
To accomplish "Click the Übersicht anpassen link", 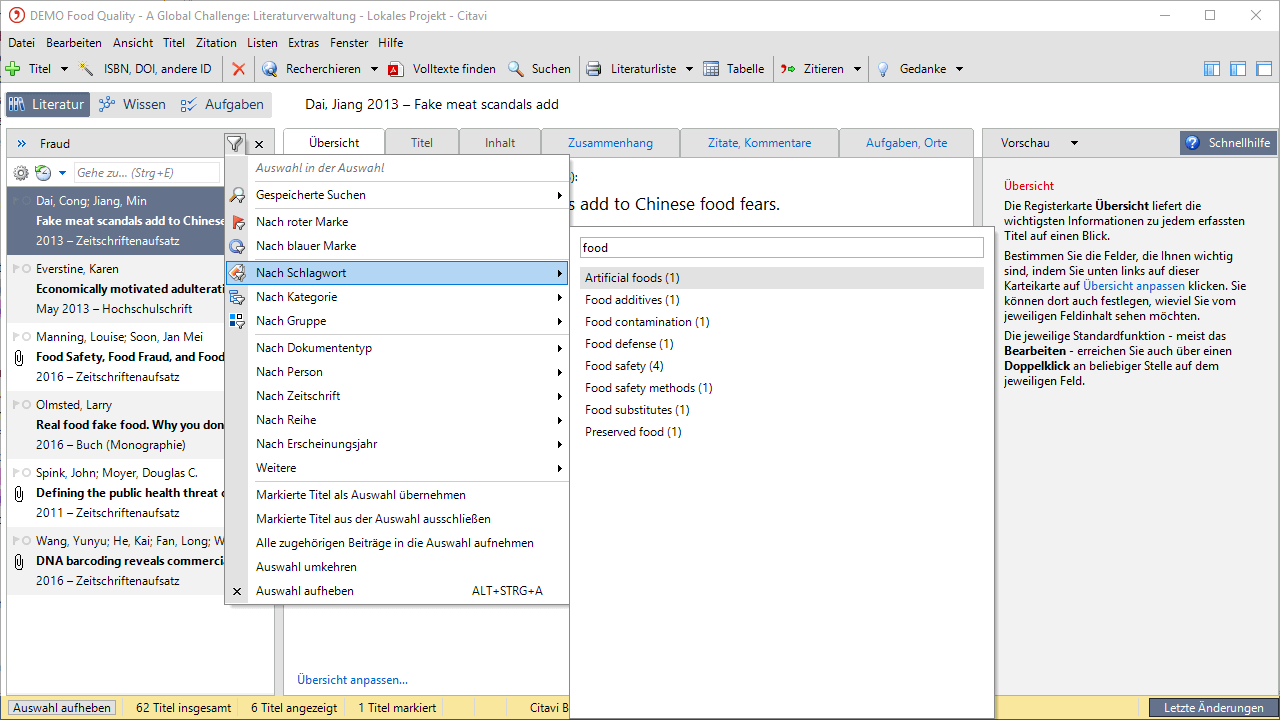I will click(352, 680).
